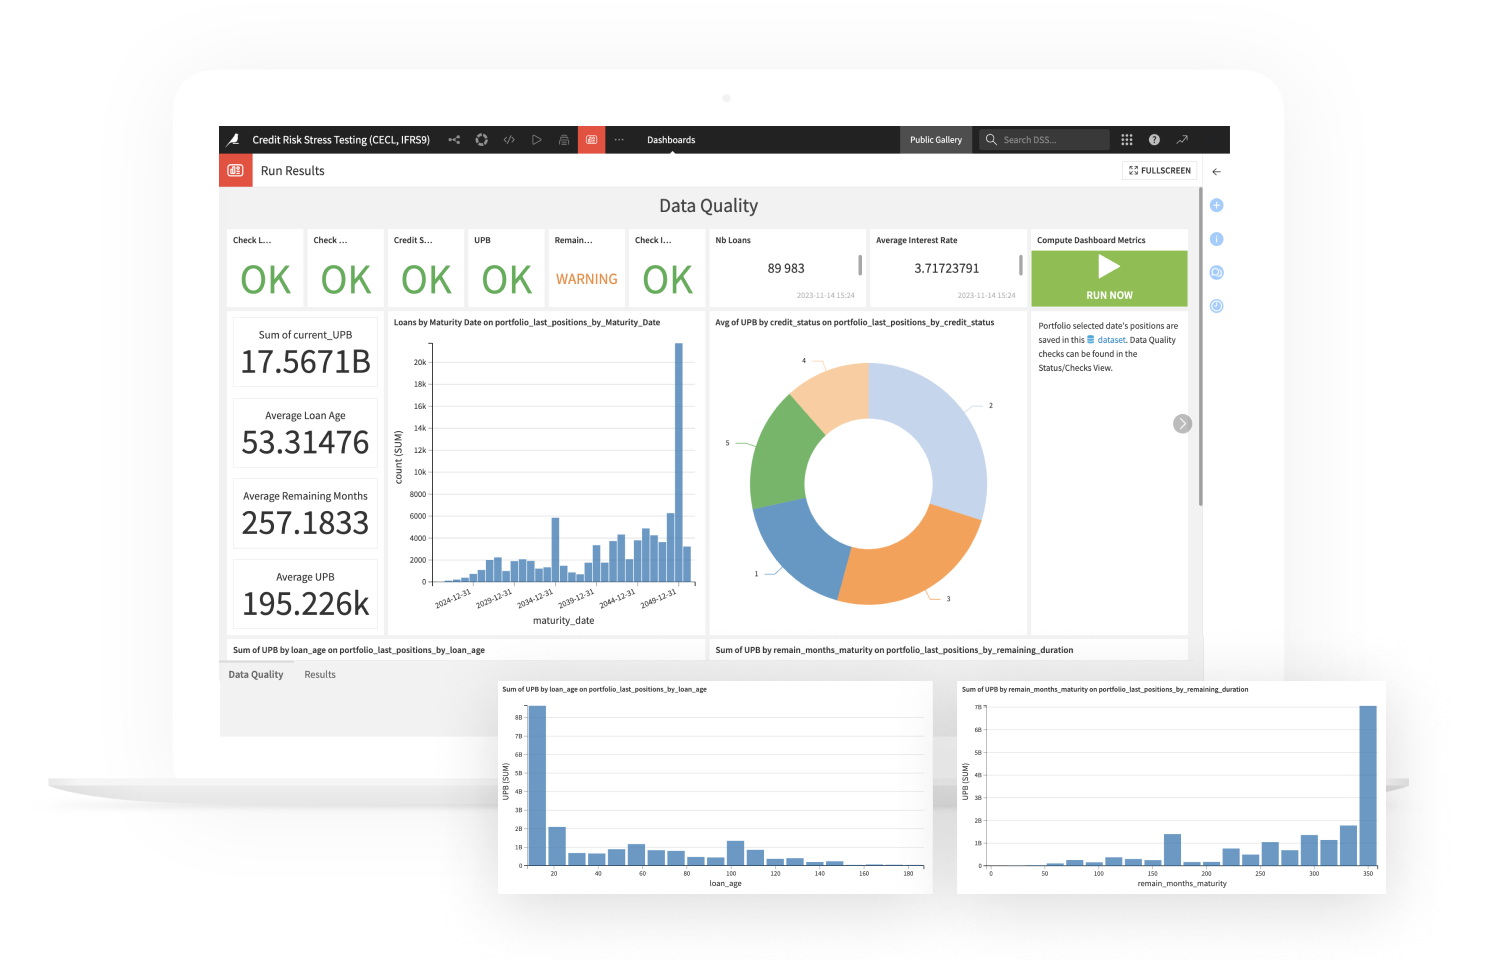This screenshot has height=960, width=1497.
Task: Switch to the Results tab
Action: click(x=320, y=675)
